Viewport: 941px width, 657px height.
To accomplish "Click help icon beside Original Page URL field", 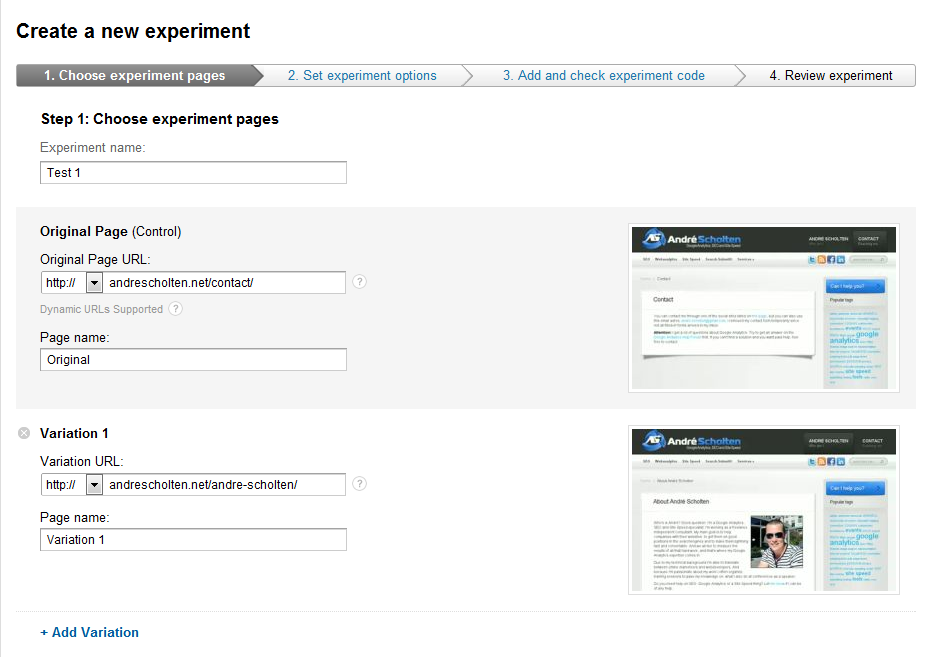I will pyautogui.click(x=360, y=282).
